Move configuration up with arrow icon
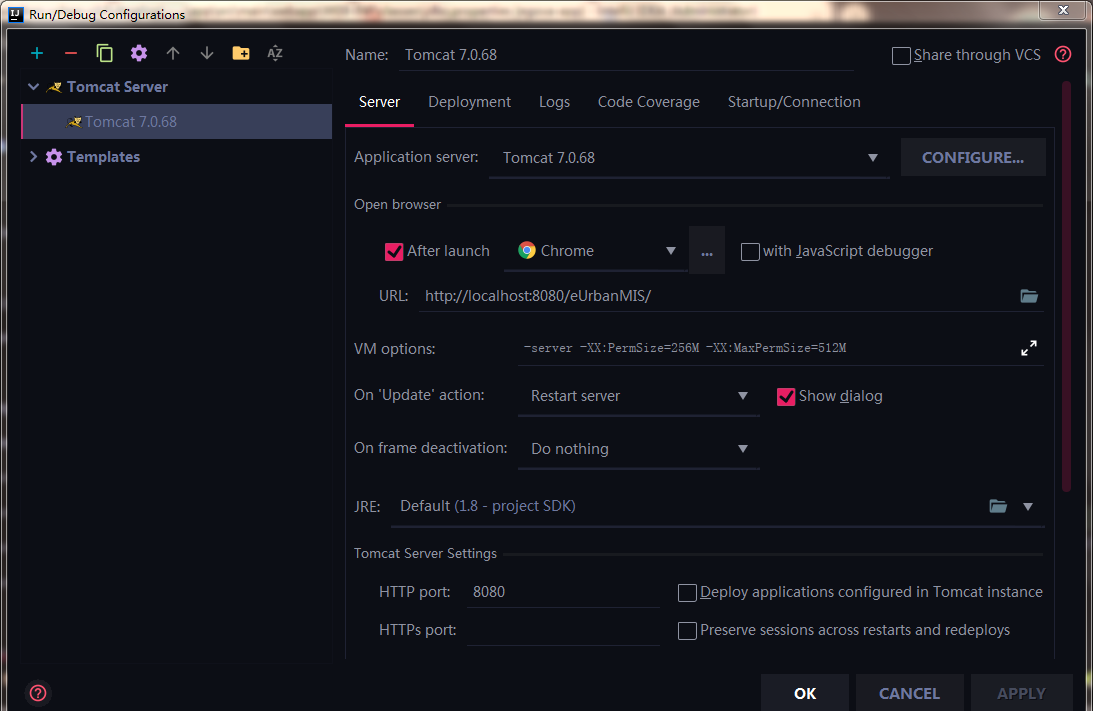1093x711 pixels. tap(173, 53)
